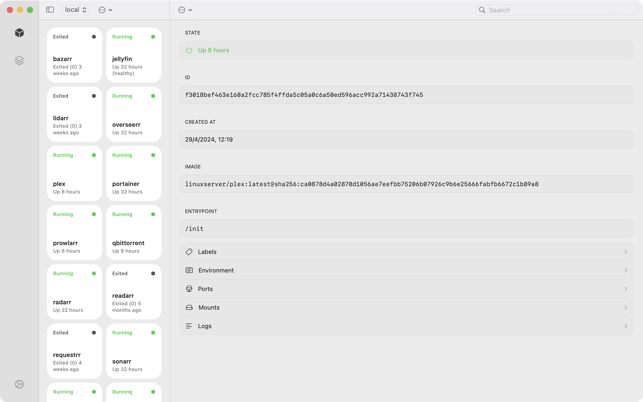
Task: Select the requestrr container card
Action: (75, 351)
